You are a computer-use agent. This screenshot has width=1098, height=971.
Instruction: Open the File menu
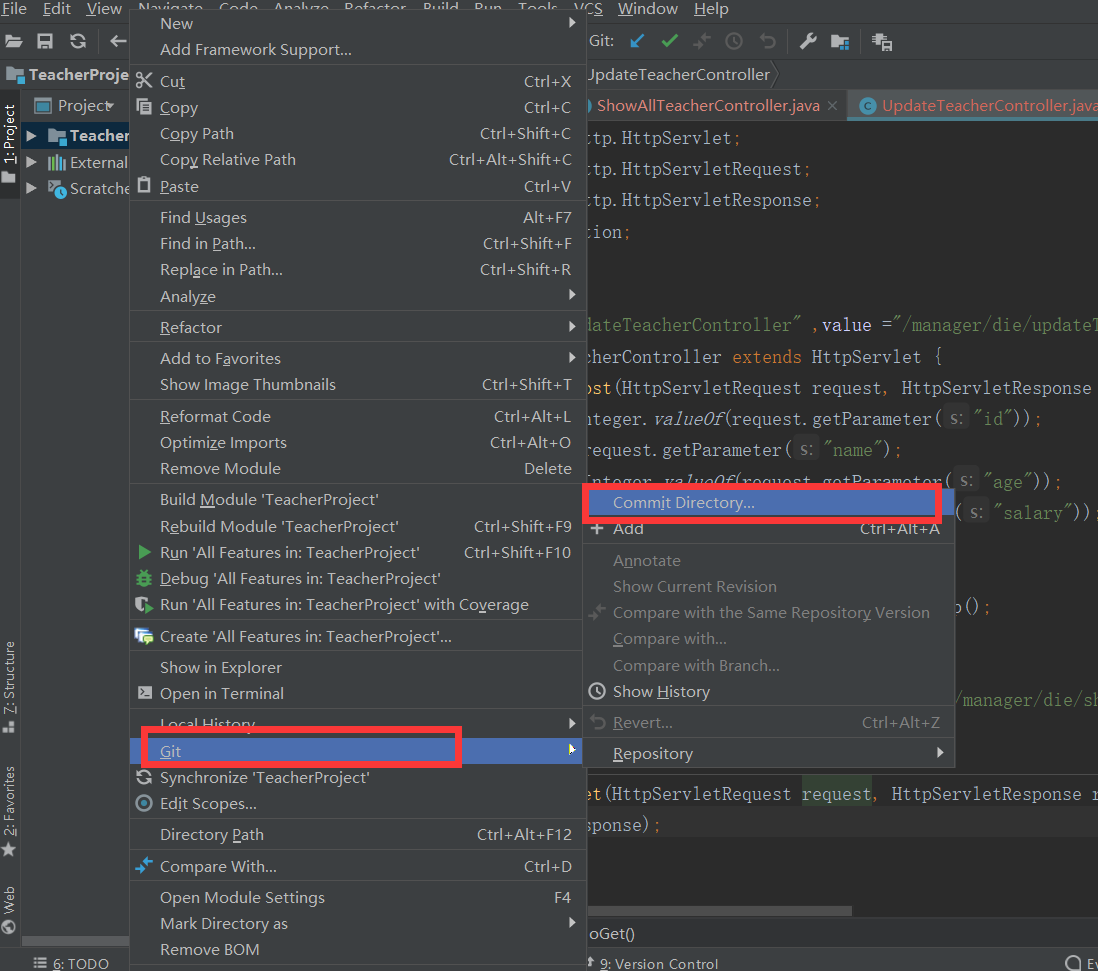(x=14, y=8)
